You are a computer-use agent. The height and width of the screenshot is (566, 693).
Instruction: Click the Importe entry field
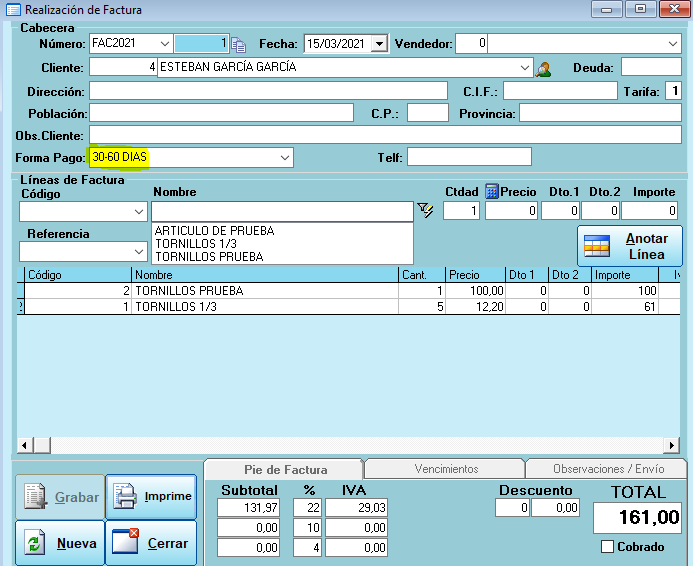[x=649, y=210]
